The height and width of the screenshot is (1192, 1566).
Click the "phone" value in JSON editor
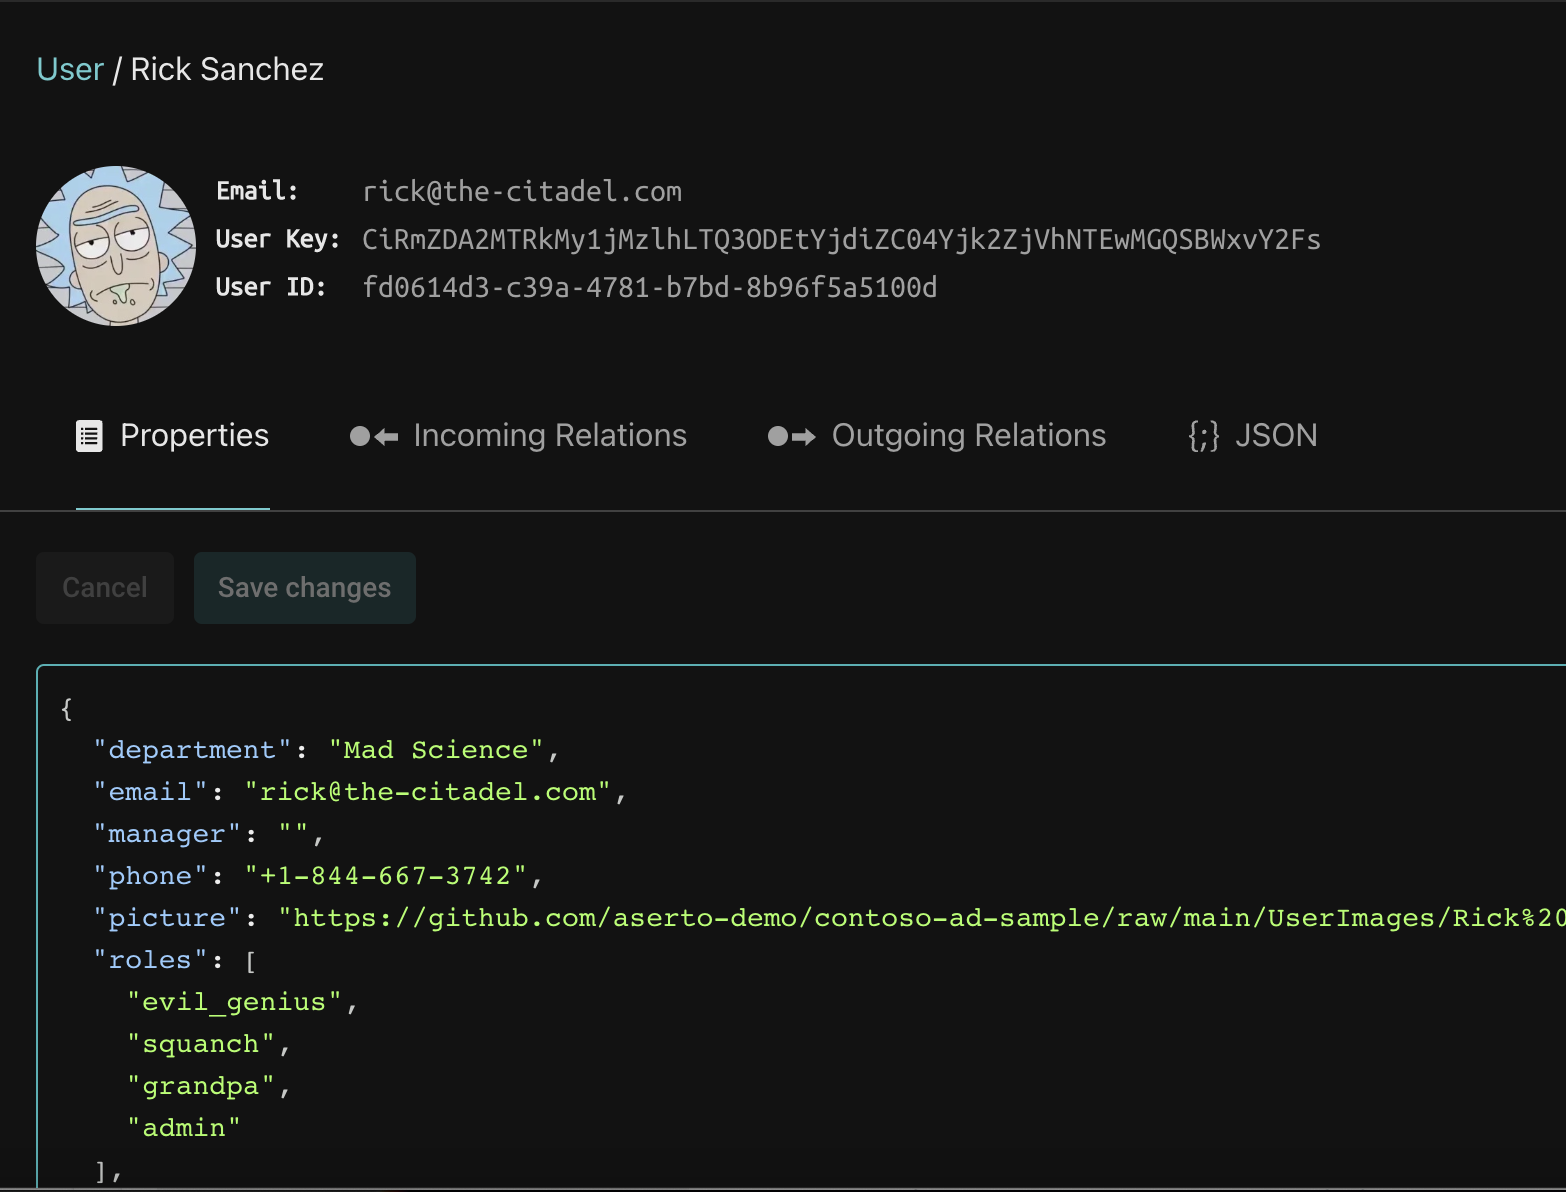point(385,876)
